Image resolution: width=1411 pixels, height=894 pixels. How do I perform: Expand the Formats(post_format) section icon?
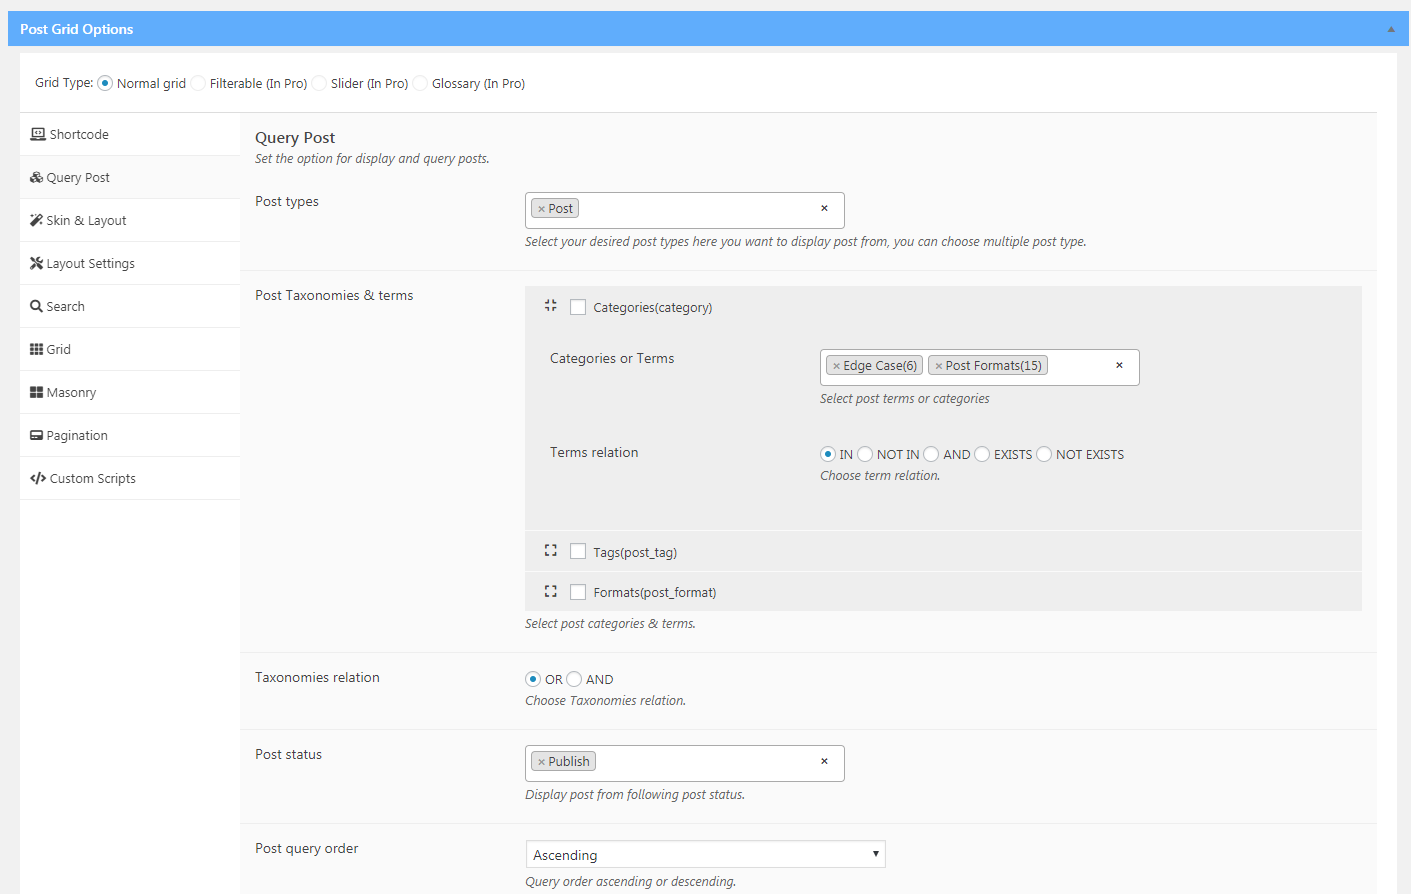(550, 592)
